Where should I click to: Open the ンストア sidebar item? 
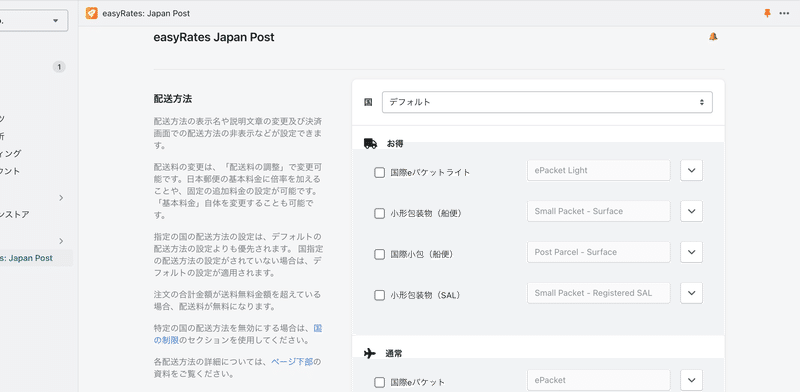15,215
